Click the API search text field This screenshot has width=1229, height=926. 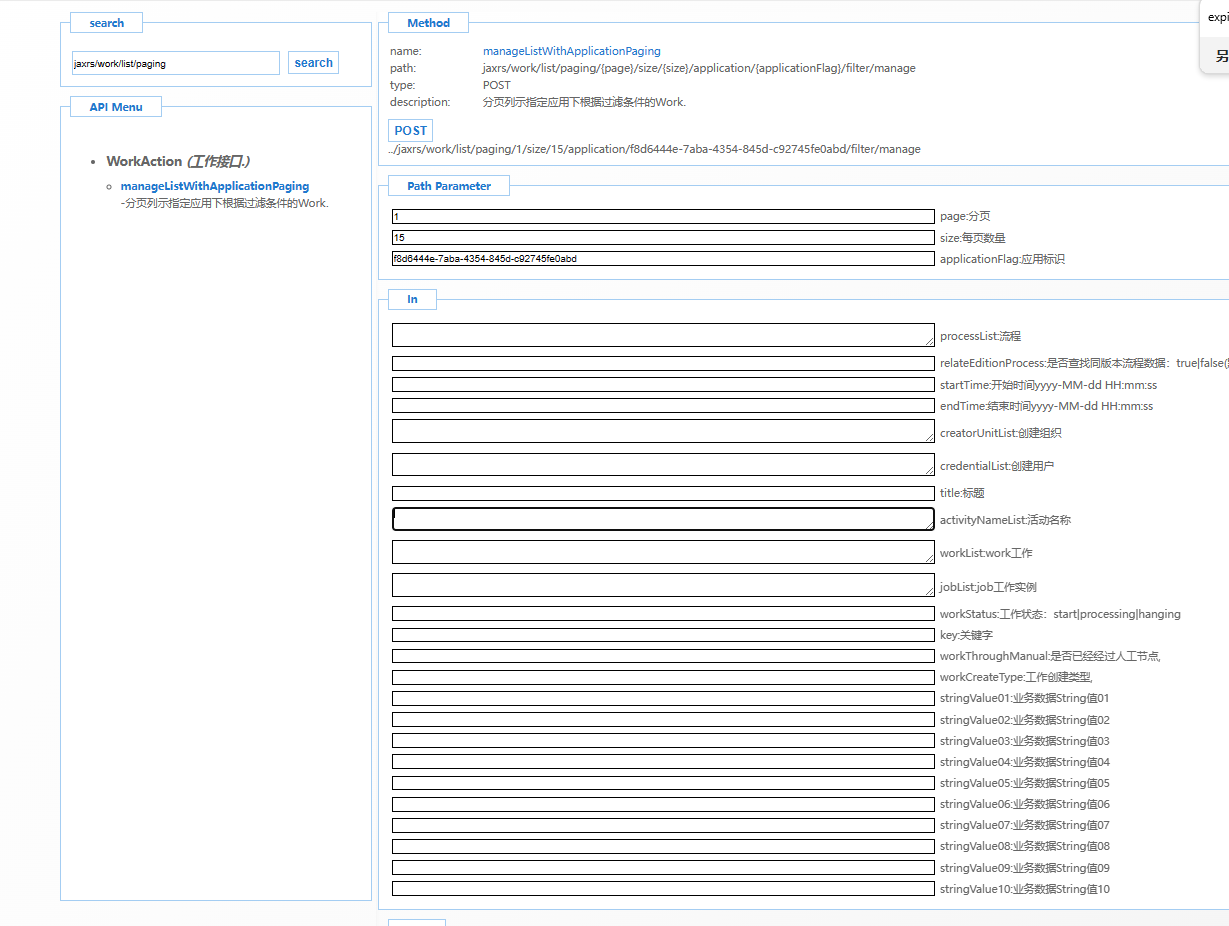tap(175, 63)
